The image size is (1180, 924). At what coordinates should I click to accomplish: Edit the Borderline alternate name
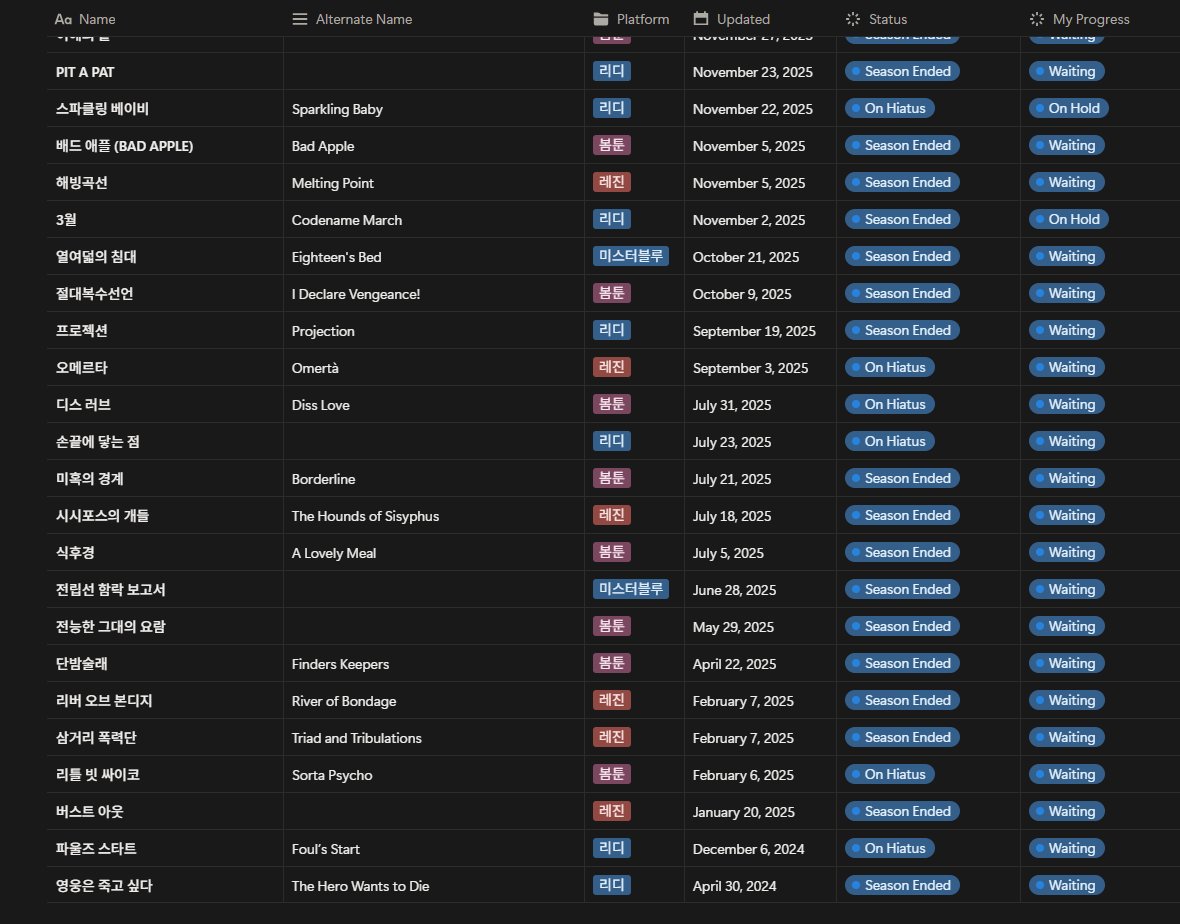(324, 479)
